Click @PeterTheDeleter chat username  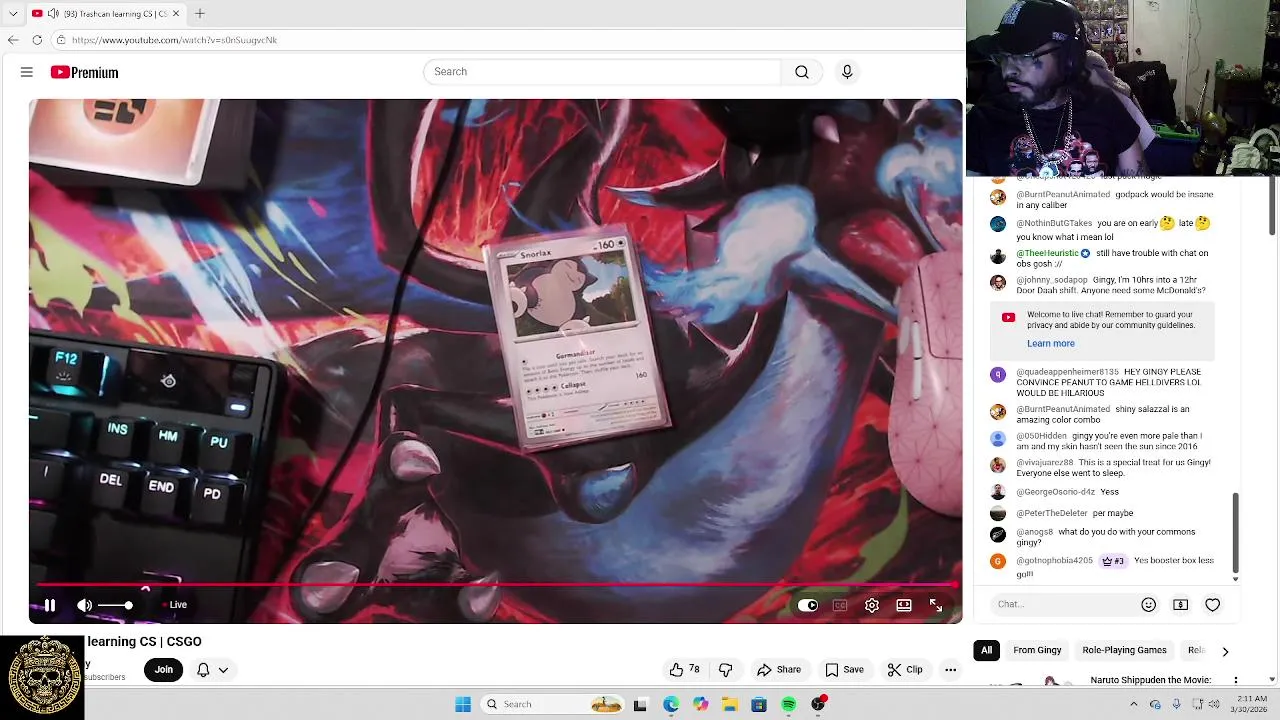pos(1051,513)
